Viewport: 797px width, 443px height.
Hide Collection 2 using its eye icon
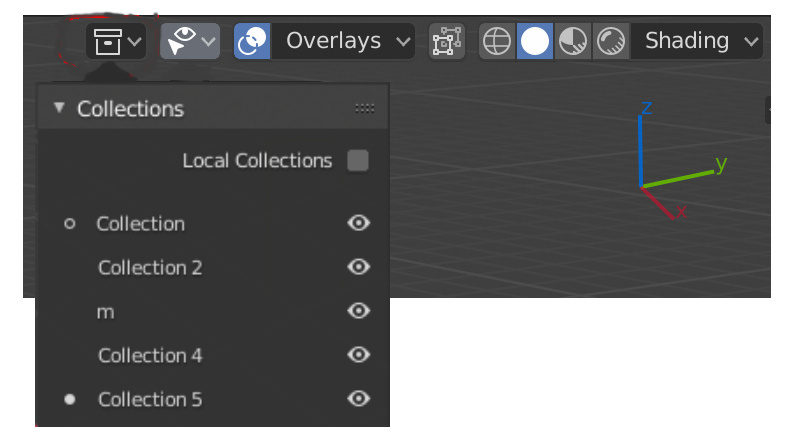[x=358, y=267]
